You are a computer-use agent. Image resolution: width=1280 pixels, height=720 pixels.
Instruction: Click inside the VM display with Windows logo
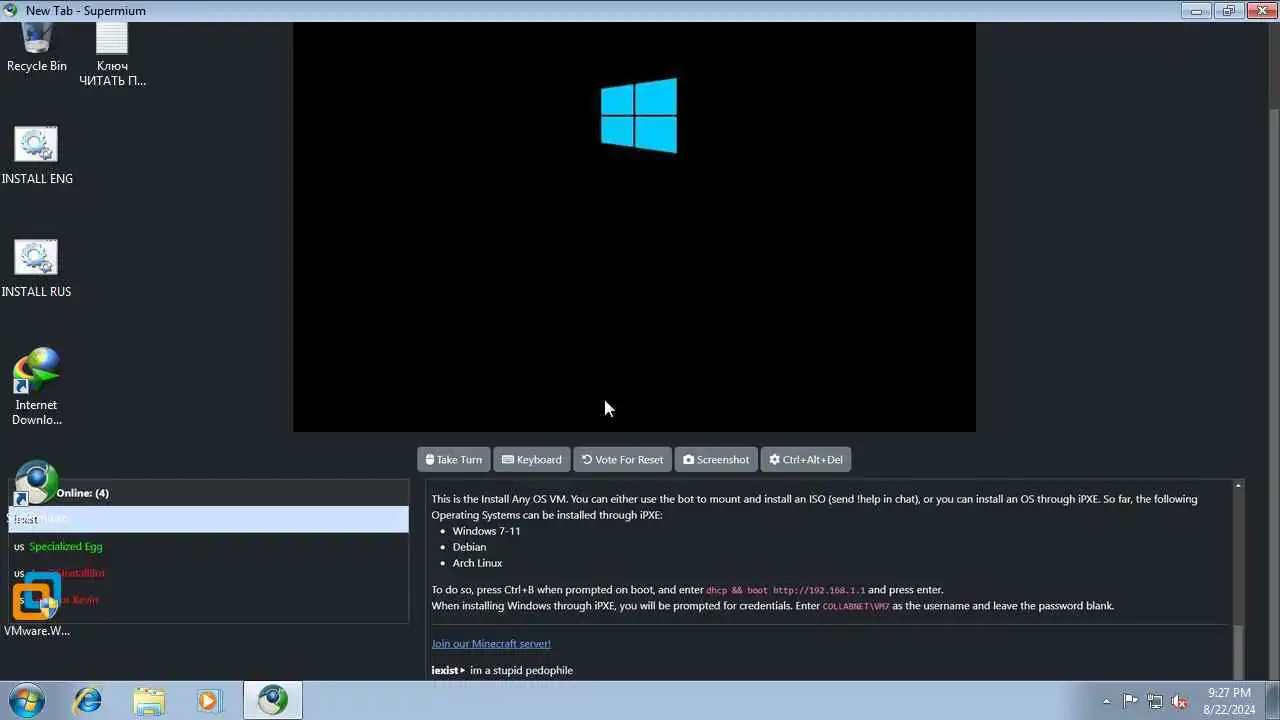click(634, 227)
